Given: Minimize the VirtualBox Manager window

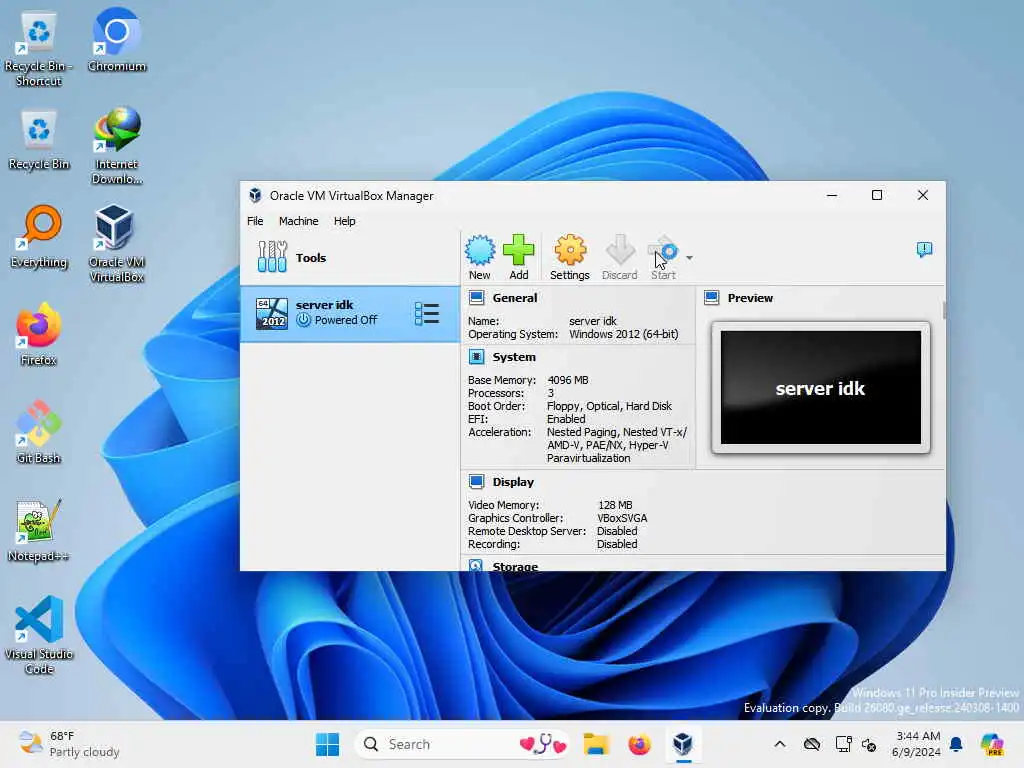Looking at the screenshot, I should [x=832, y=195].
